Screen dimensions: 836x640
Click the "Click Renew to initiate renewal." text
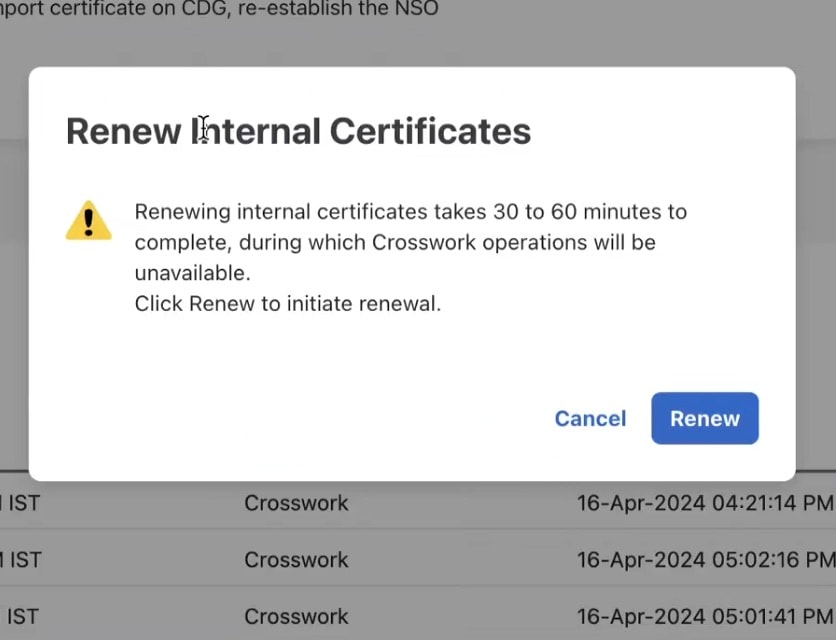pos(288,303)
